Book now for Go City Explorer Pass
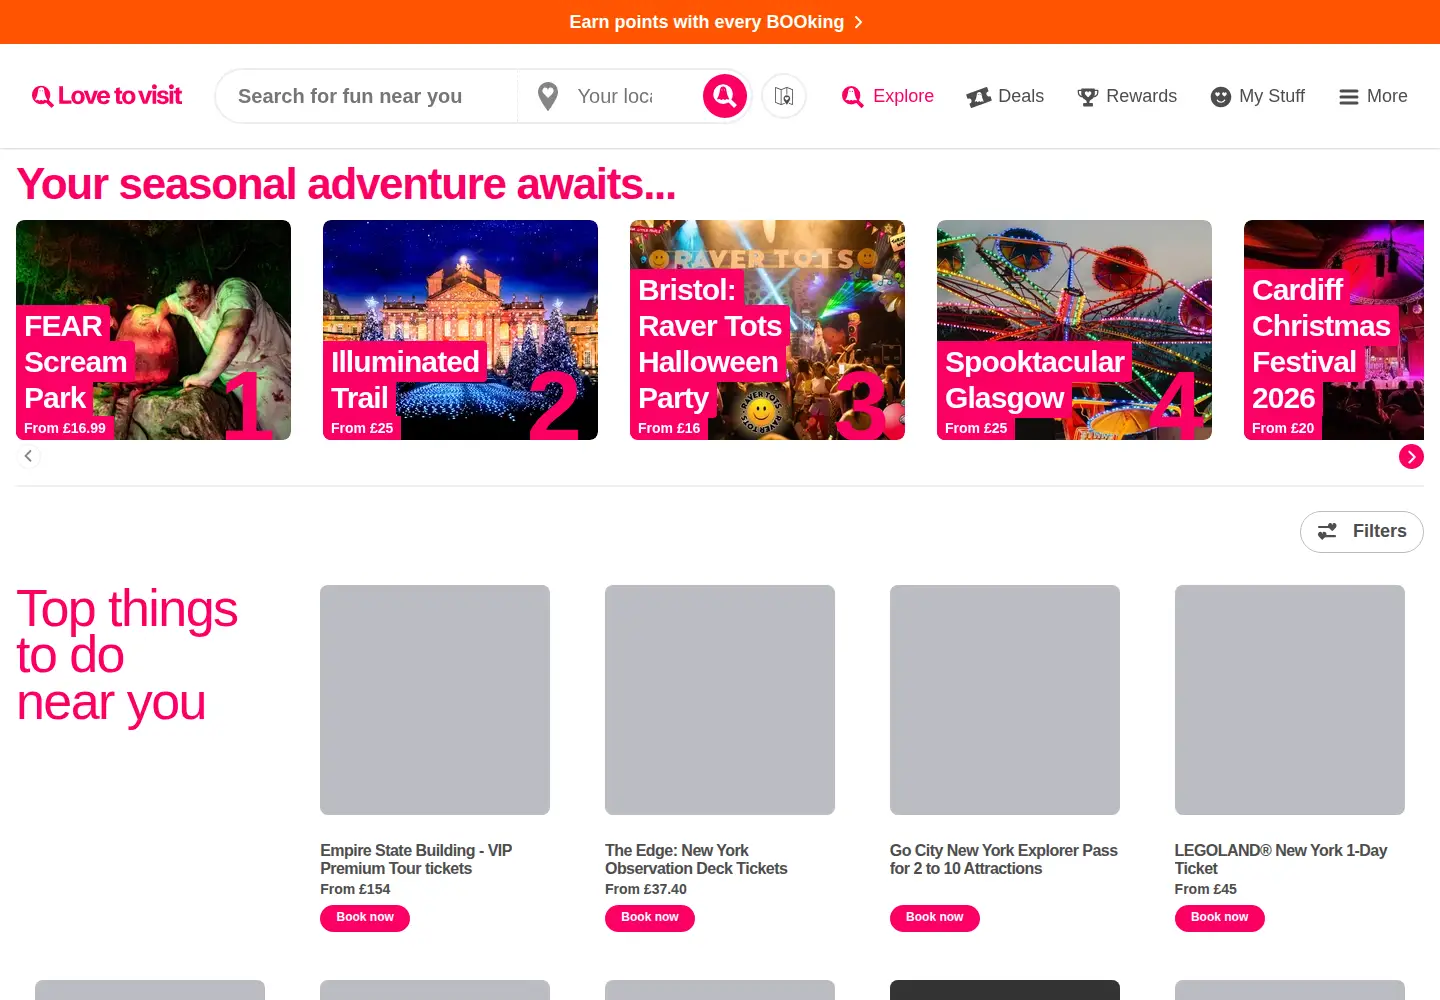The width and height of the screenshot is (1440, 1000). (x=935, y=918)
